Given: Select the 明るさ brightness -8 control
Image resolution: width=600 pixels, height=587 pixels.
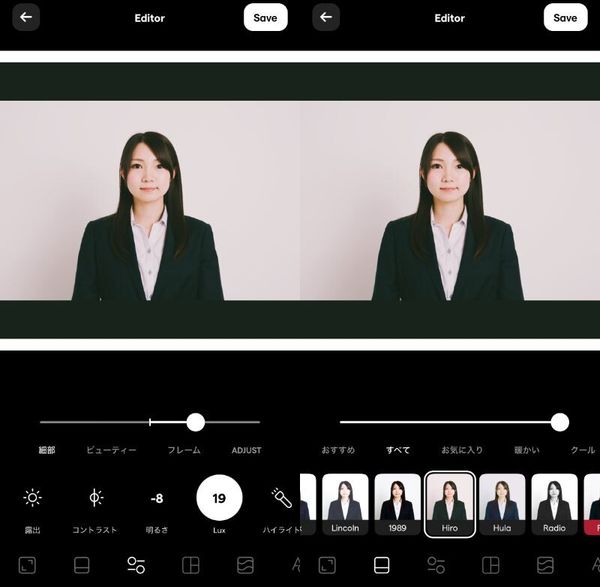Looking at the screenshot, I should pyautogui.click(x=157, y=498).
